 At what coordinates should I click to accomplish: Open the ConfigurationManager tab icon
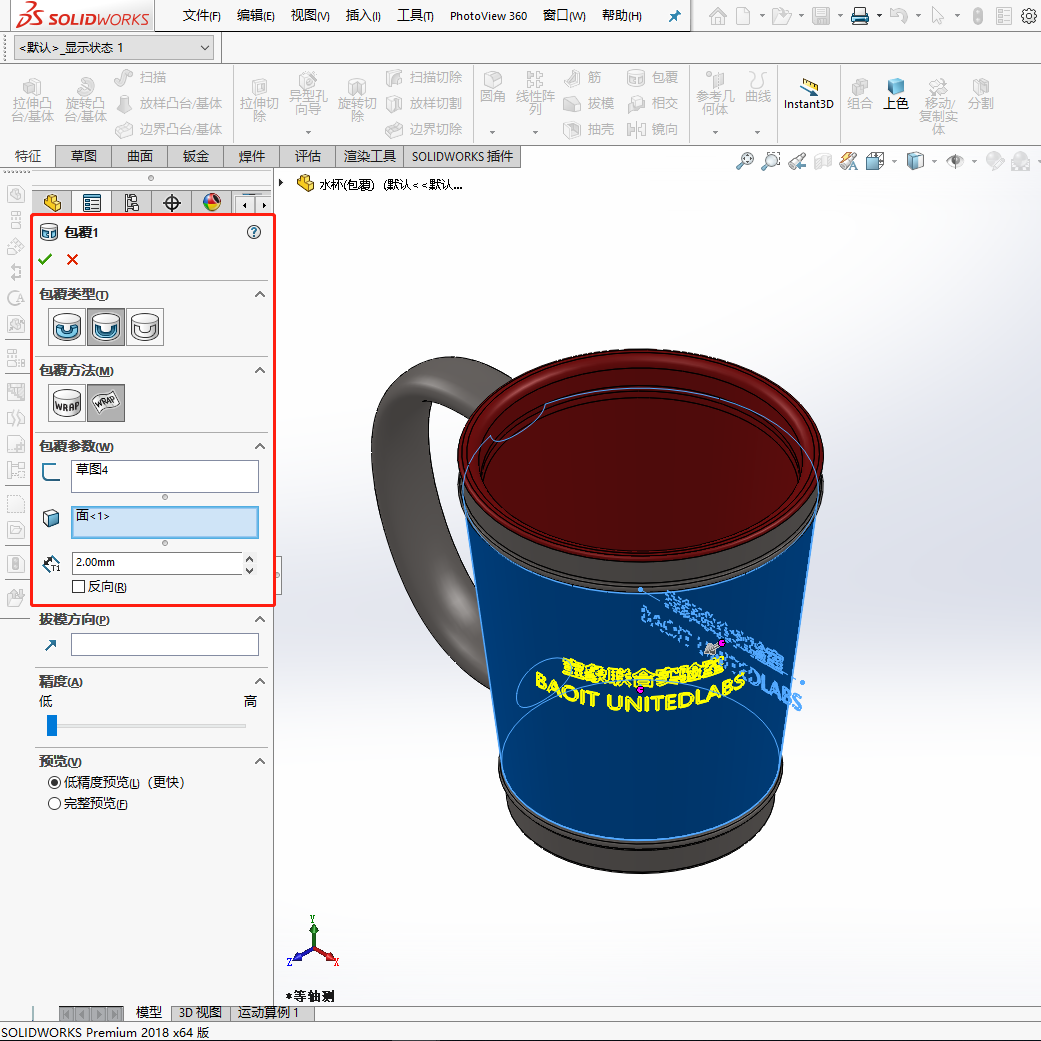click(x=131, y=202)
